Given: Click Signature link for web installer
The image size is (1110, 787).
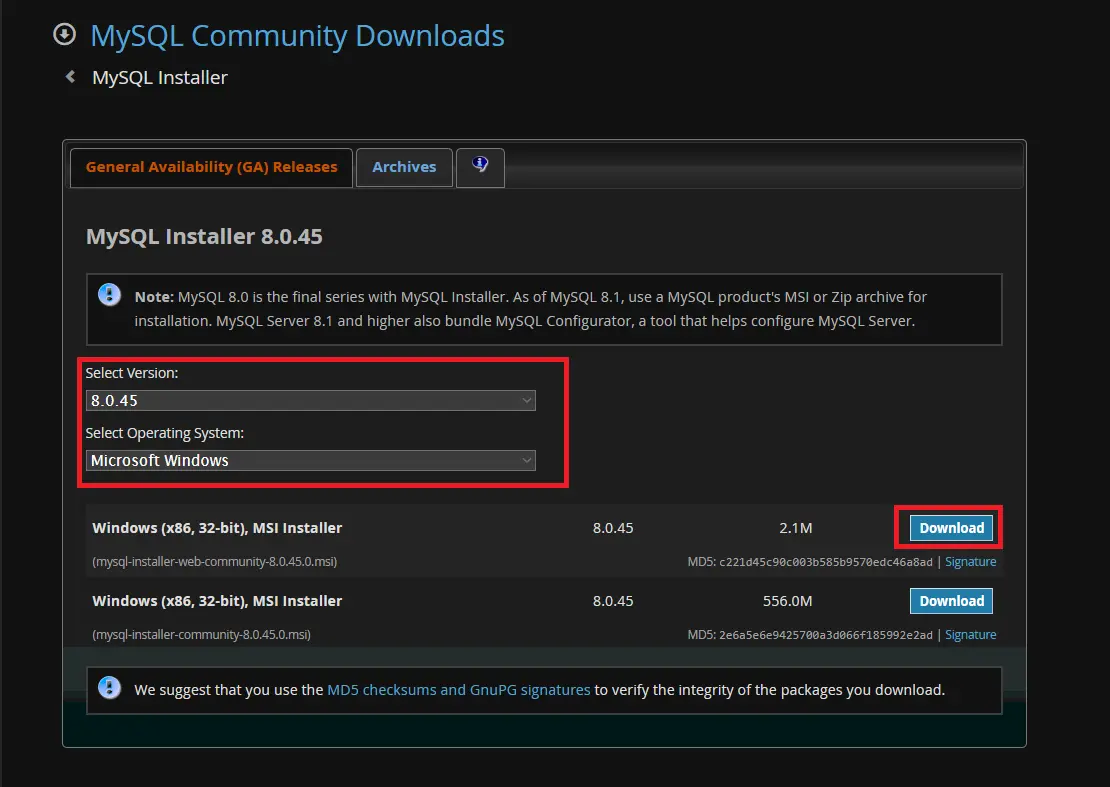Looking at the screenshot, I should pyautogui.click(x=970, y=561).
